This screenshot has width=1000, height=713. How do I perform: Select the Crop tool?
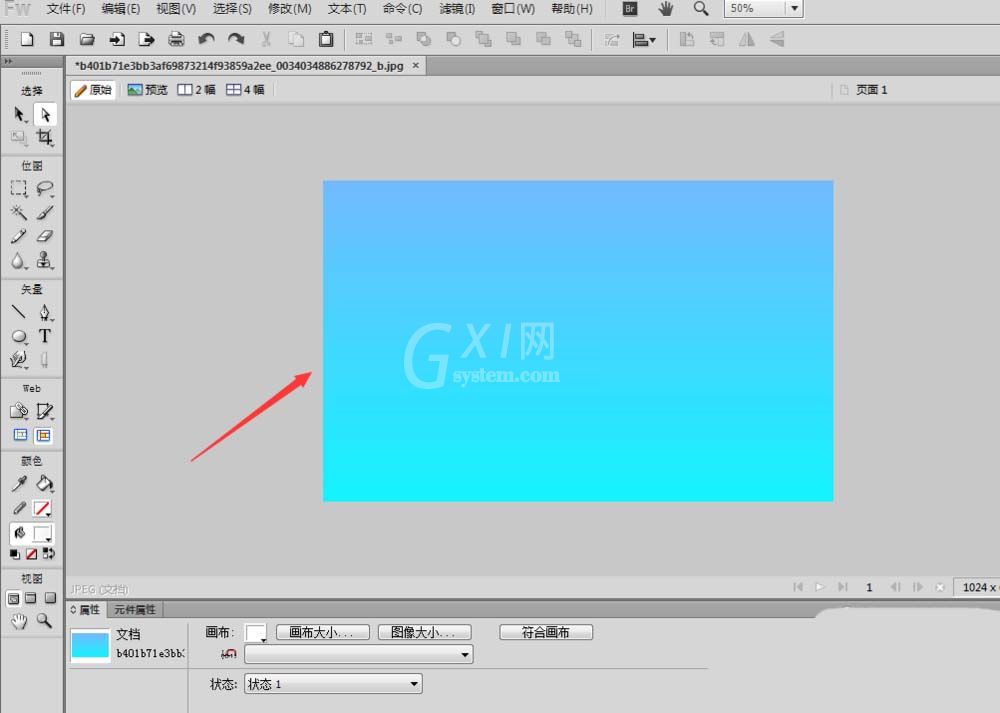click(45, 137)
